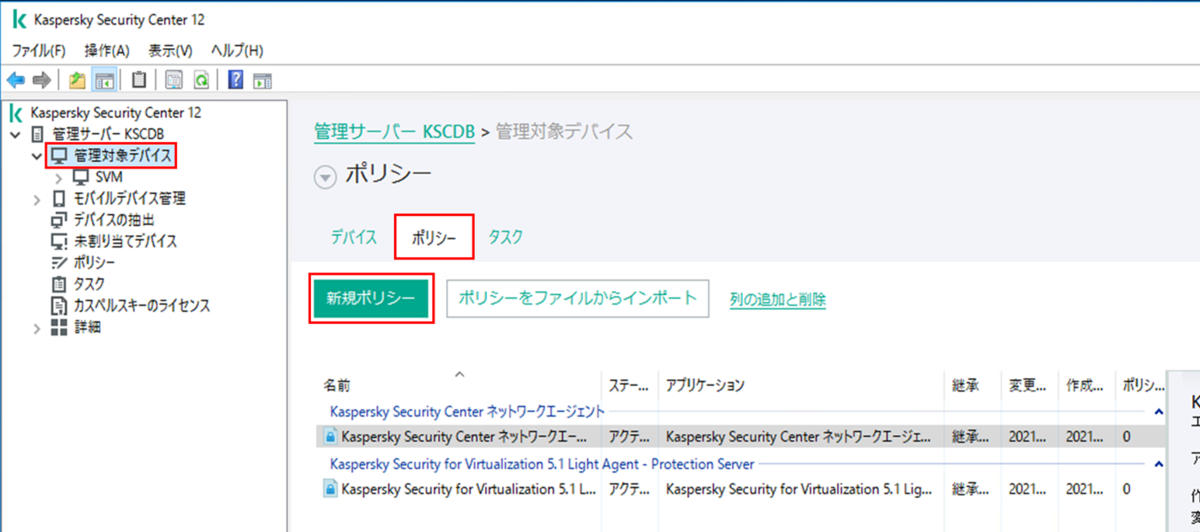This screenshot has height=532, width=1200.
Task: Collapse the Virtualization 5.1 Light Agent group arrow
Action: [1158, 464]
